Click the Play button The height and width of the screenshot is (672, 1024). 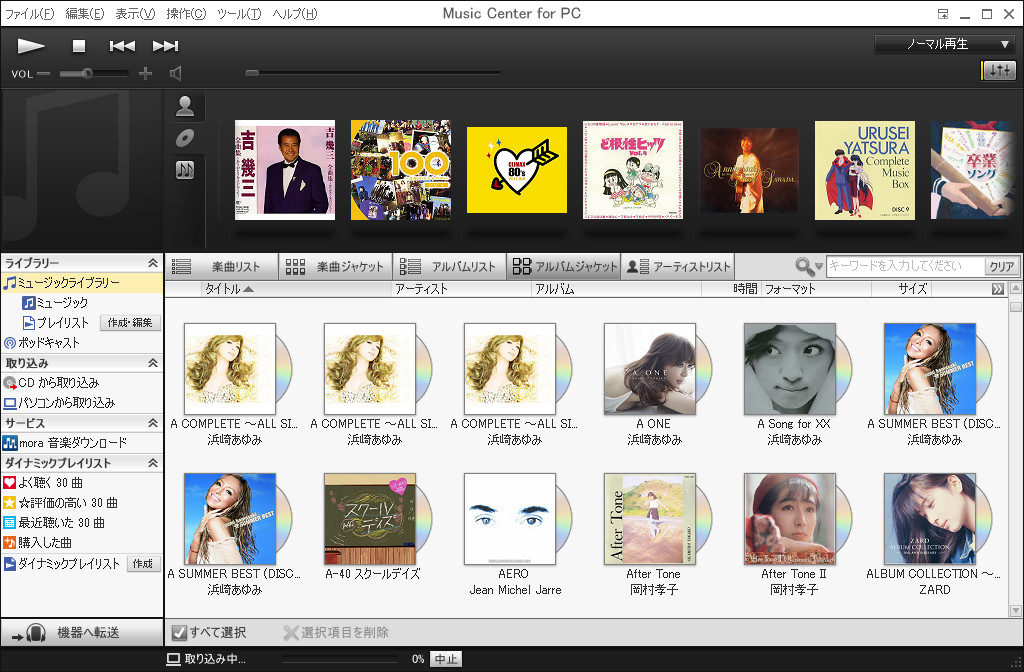coord(31,46)
